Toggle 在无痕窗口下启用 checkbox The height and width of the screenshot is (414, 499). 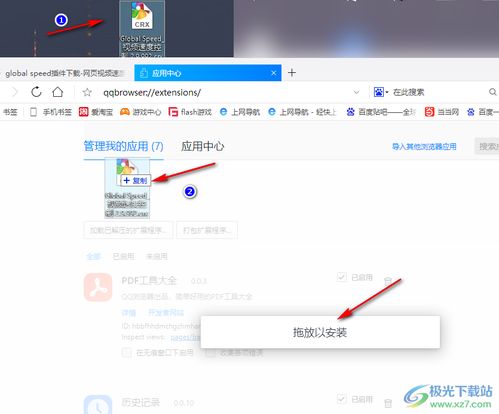pos(126,353)
